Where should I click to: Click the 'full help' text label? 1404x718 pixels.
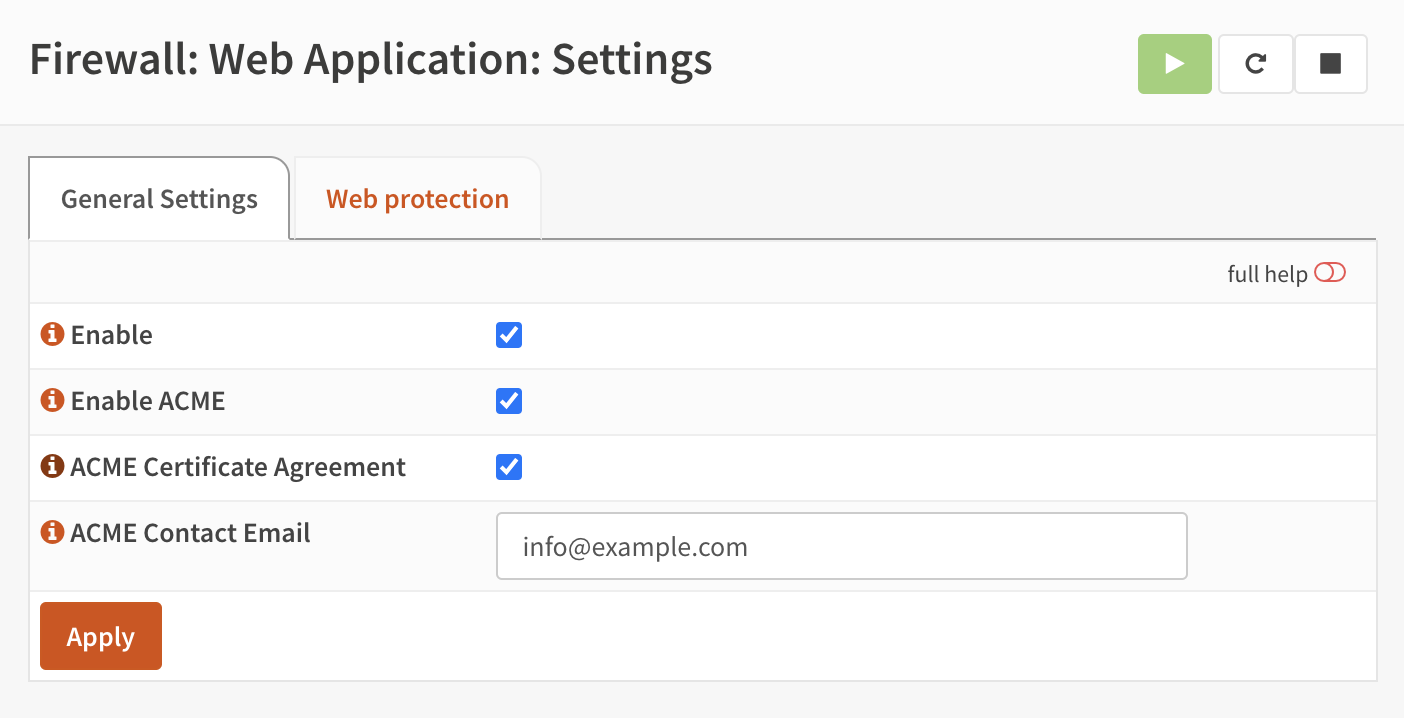click(x=1267, y=274)
